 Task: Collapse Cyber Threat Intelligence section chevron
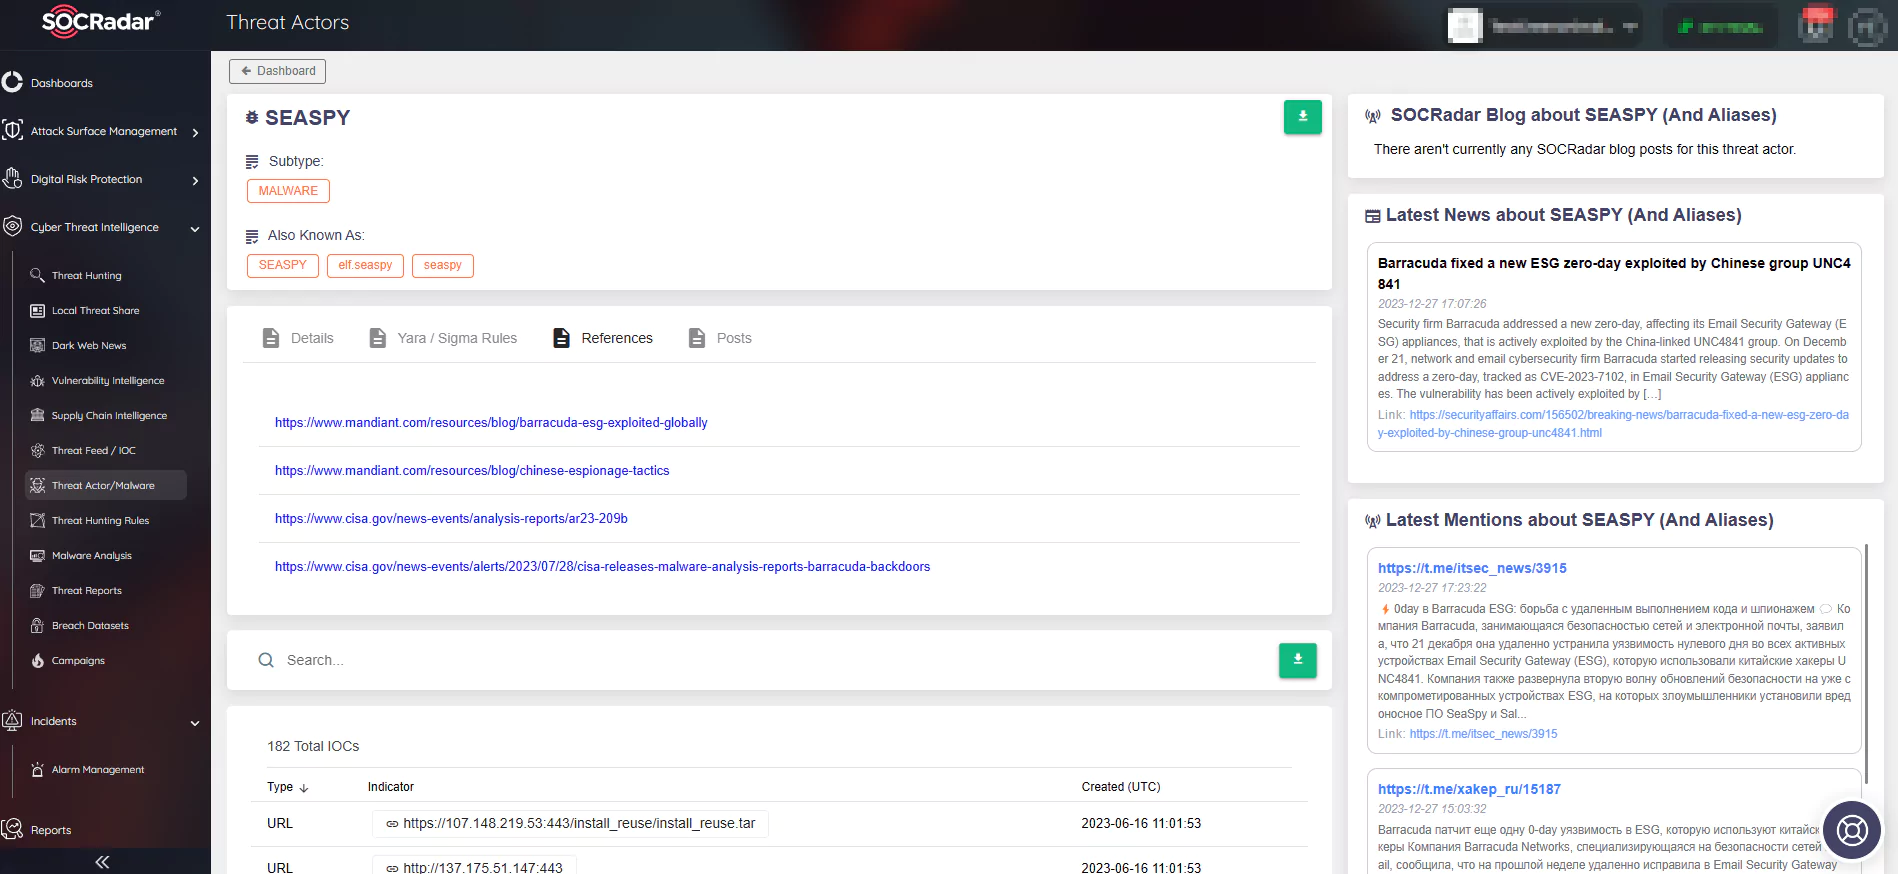pos(195,229)
